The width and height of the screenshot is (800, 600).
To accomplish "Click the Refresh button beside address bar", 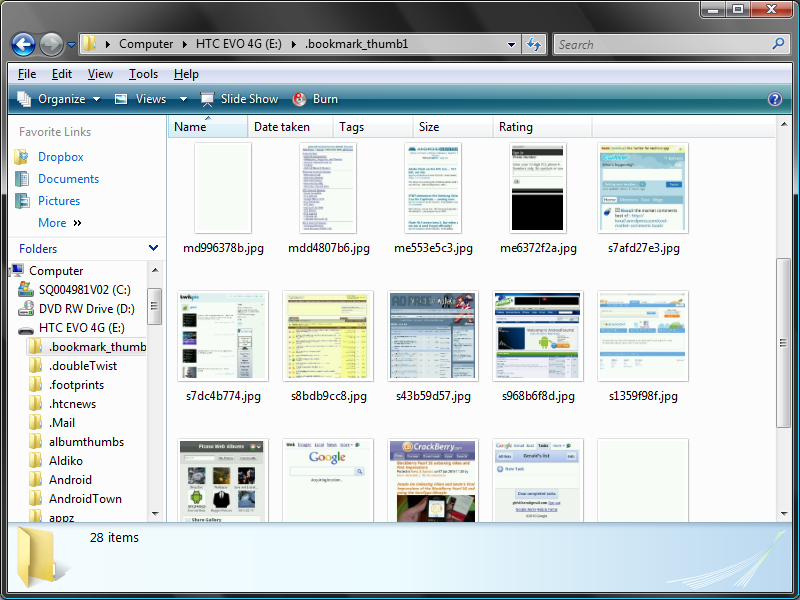I will coord(534,44).
